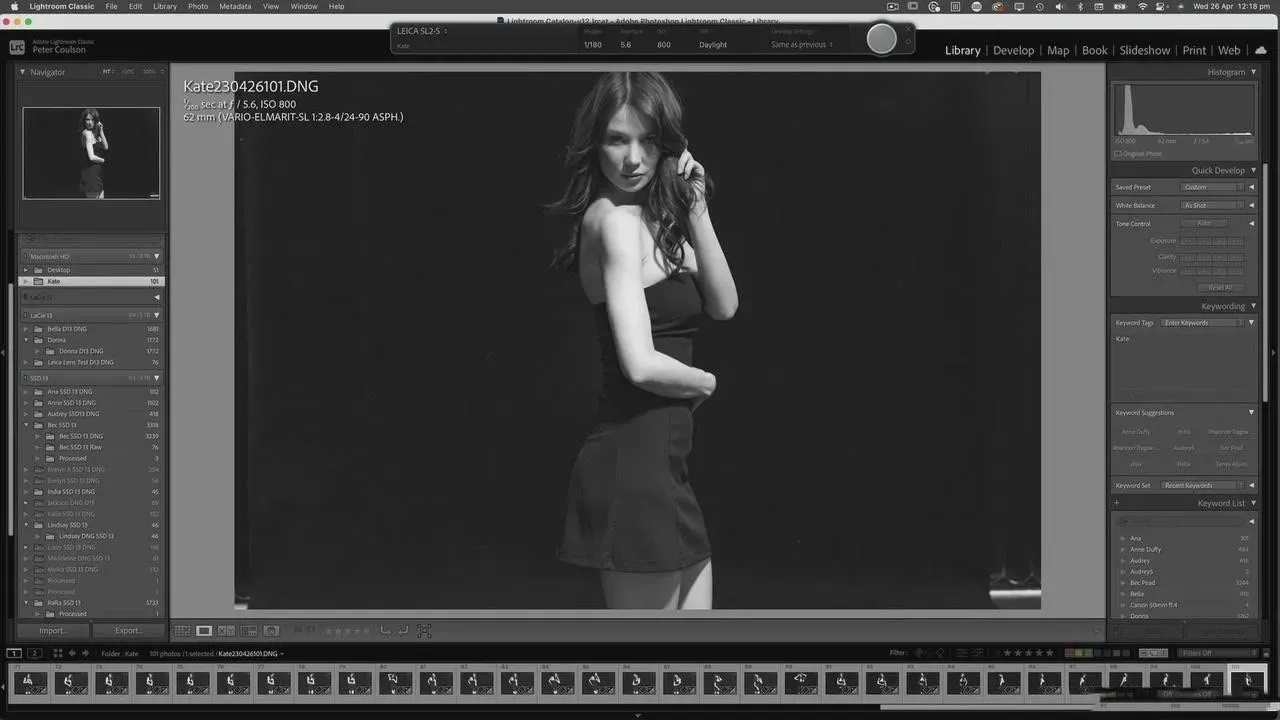Open filmstrip grid shortcut icon
The width and height of the screenshot is (1280, 720).
(56, 653)
